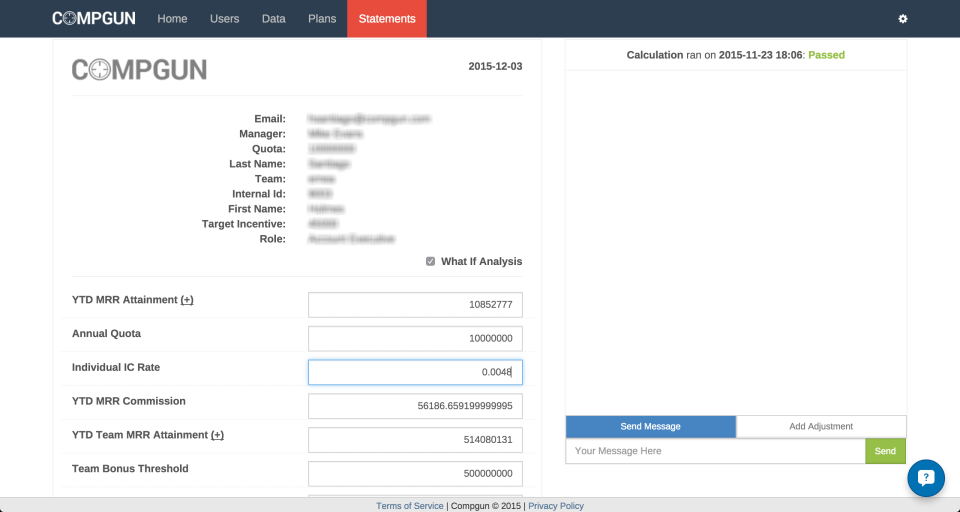This screenshot has height=512, width=960.
Task: Select the Send Message tab
Action: [x=650, y=426]
